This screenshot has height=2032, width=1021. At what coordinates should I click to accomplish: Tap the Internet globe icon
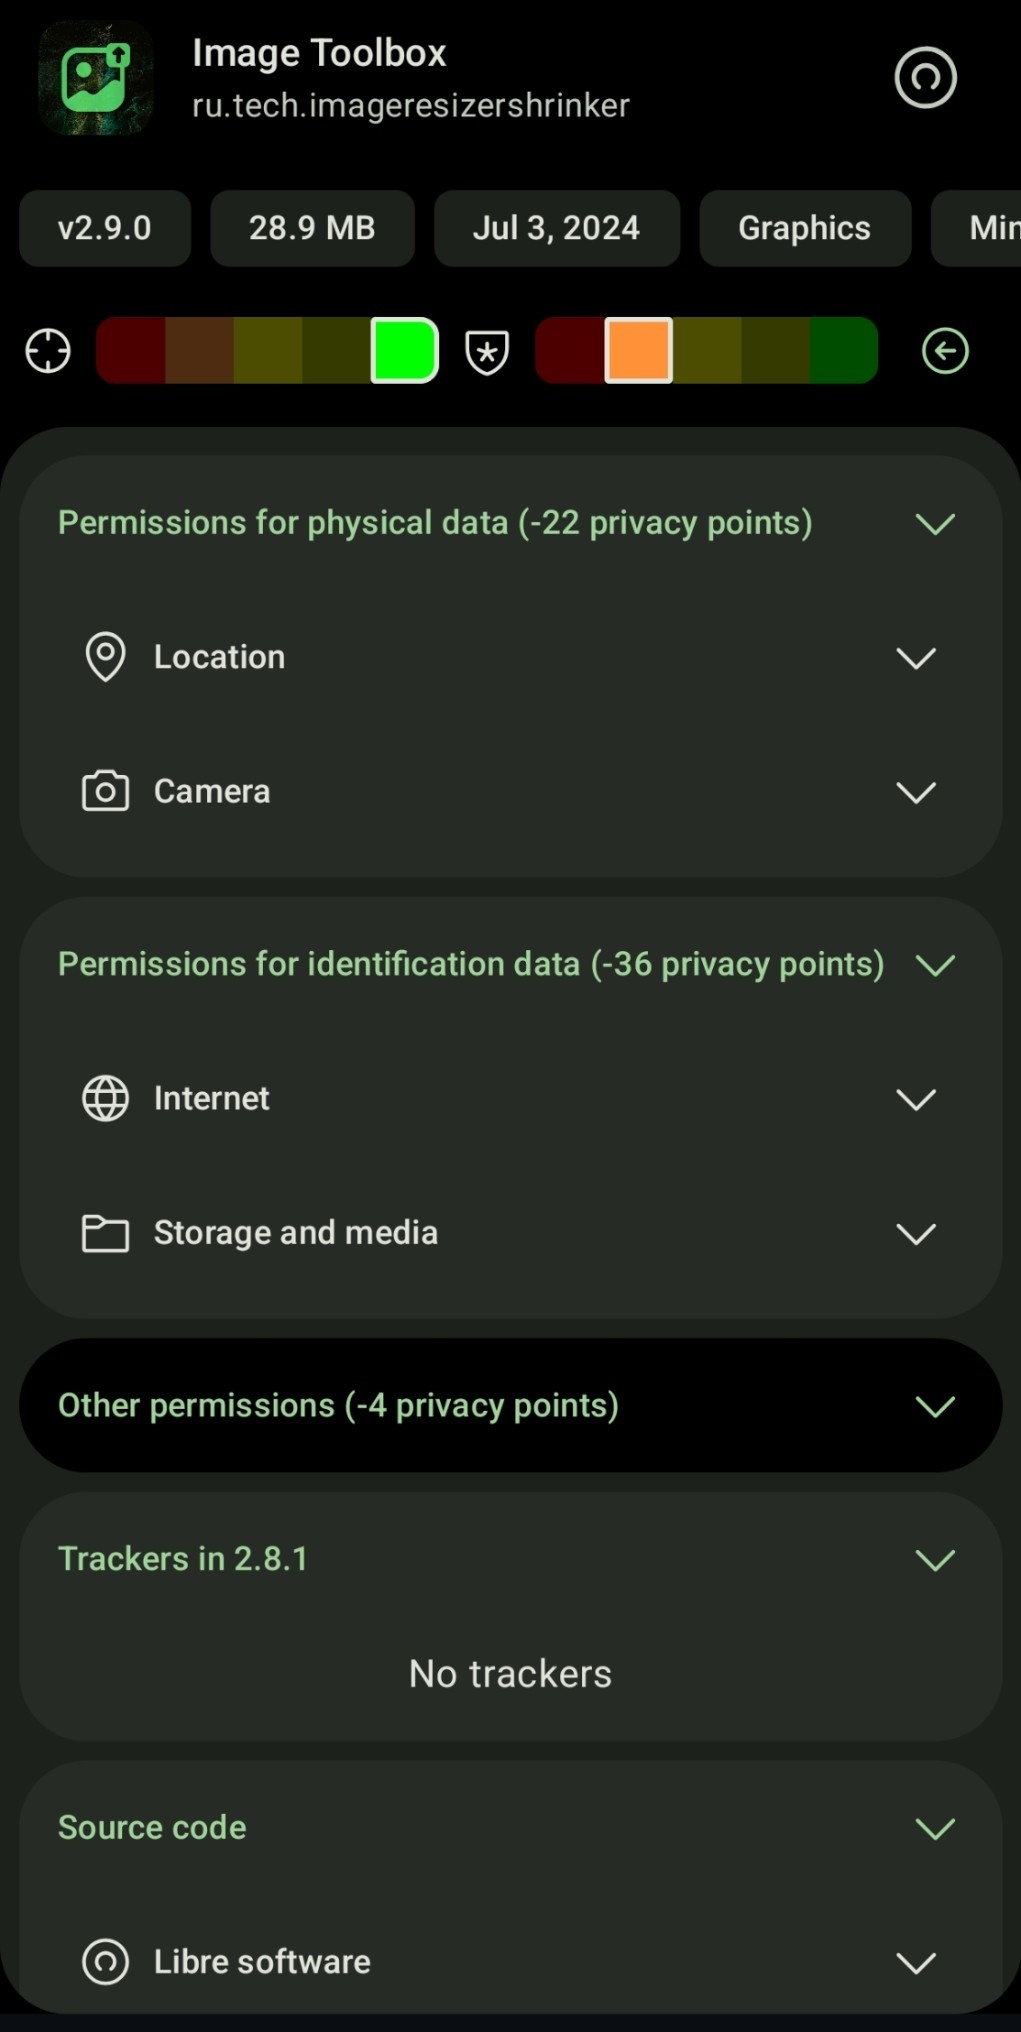click(x=105, y=1098)
